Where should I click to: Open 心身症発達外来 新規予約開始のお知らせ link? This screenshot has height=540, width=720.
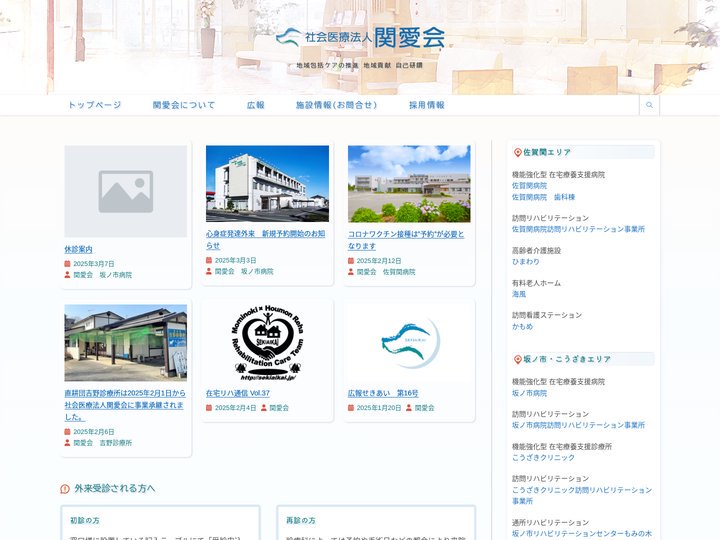point(265,240)
